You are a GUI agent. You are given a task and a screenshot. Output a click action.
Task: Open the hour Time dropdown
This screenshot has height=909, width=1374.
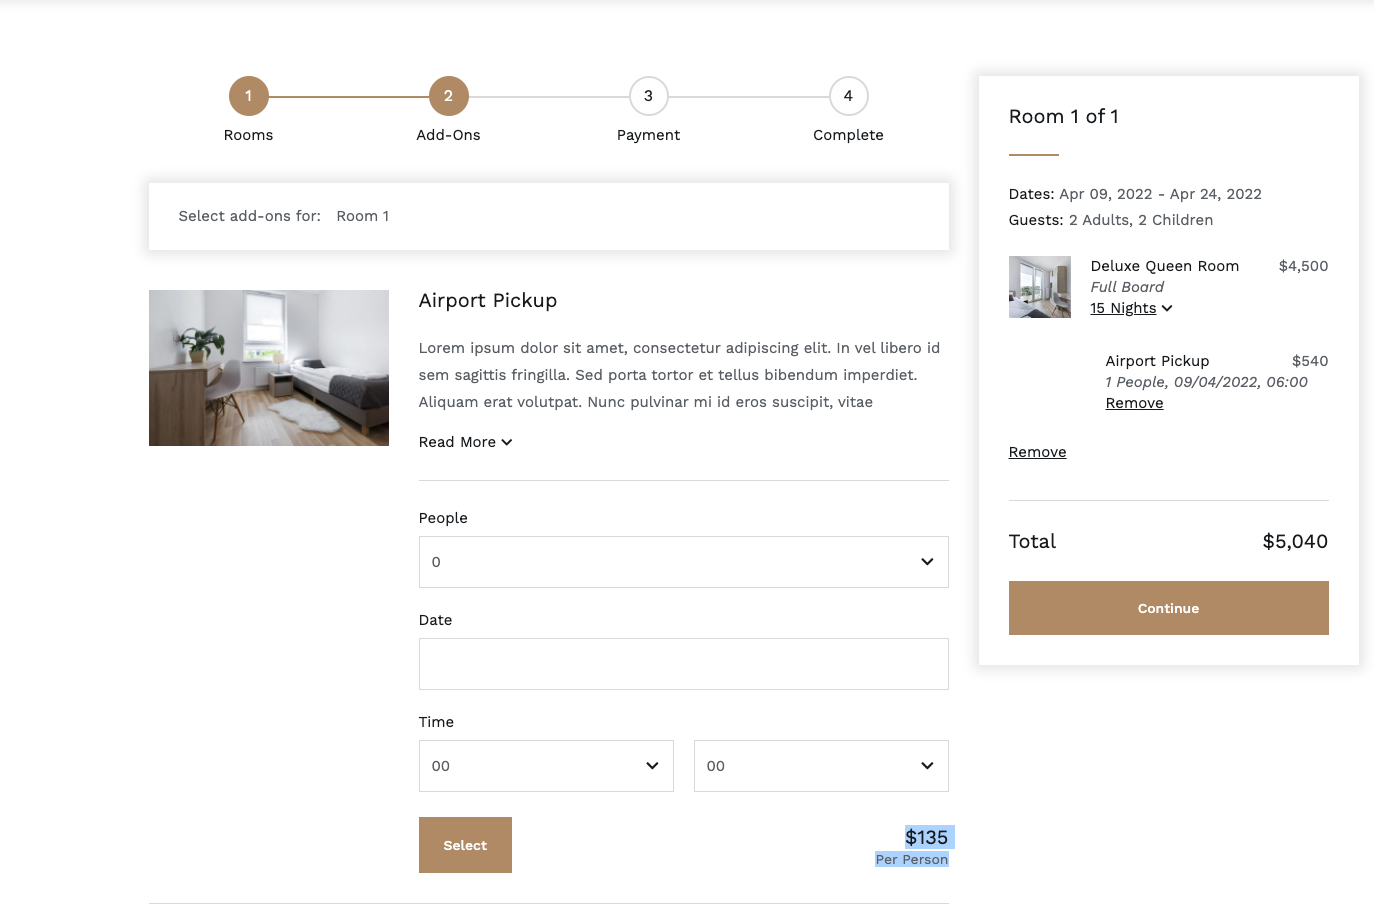click(x=546, y=766)
